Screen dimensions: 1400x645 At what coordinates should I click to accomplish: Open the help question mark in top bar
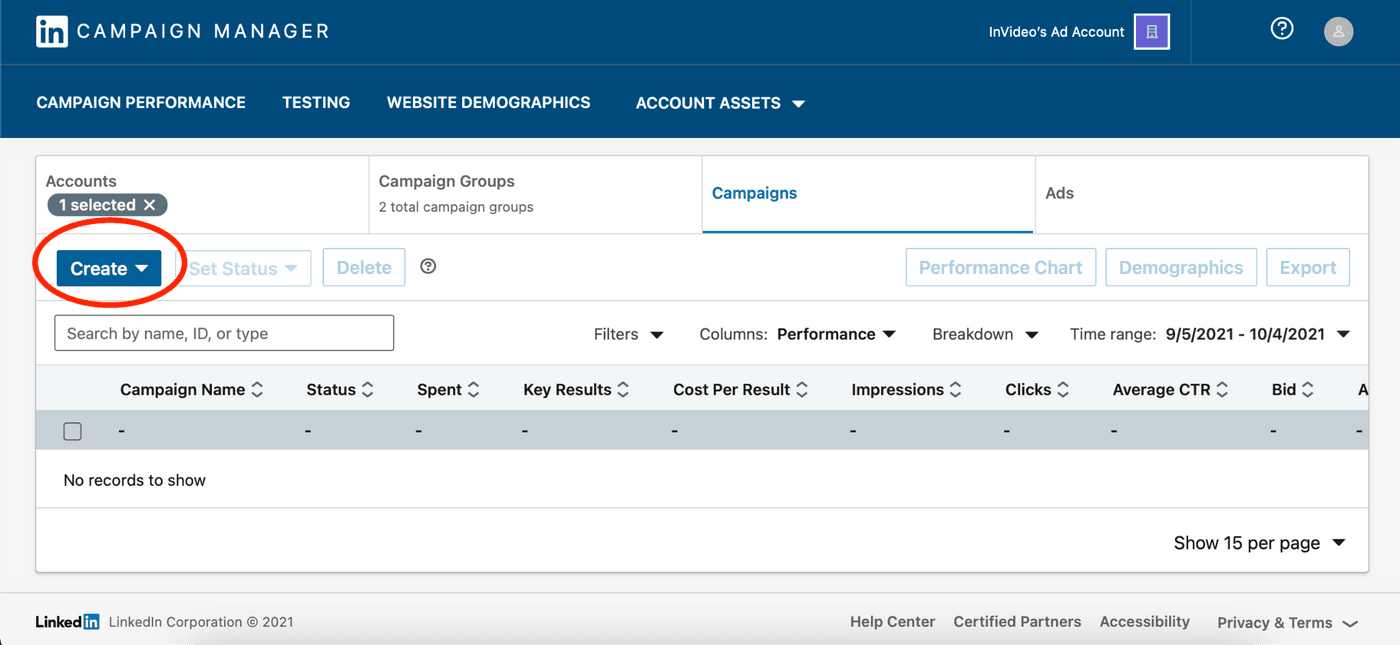pyautogui.click(x=1281, y=28)
